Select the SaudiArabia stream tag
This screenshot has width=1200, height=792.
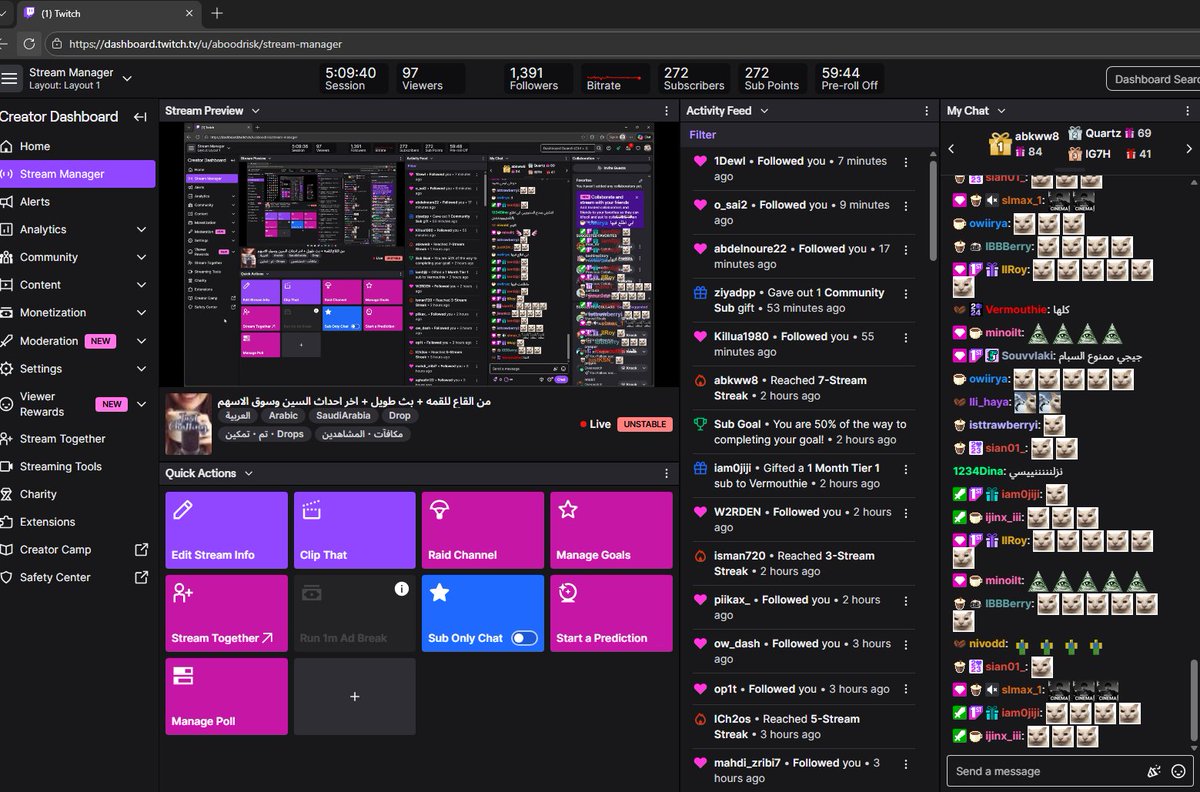pyautogui.click(x=344, y=416)
